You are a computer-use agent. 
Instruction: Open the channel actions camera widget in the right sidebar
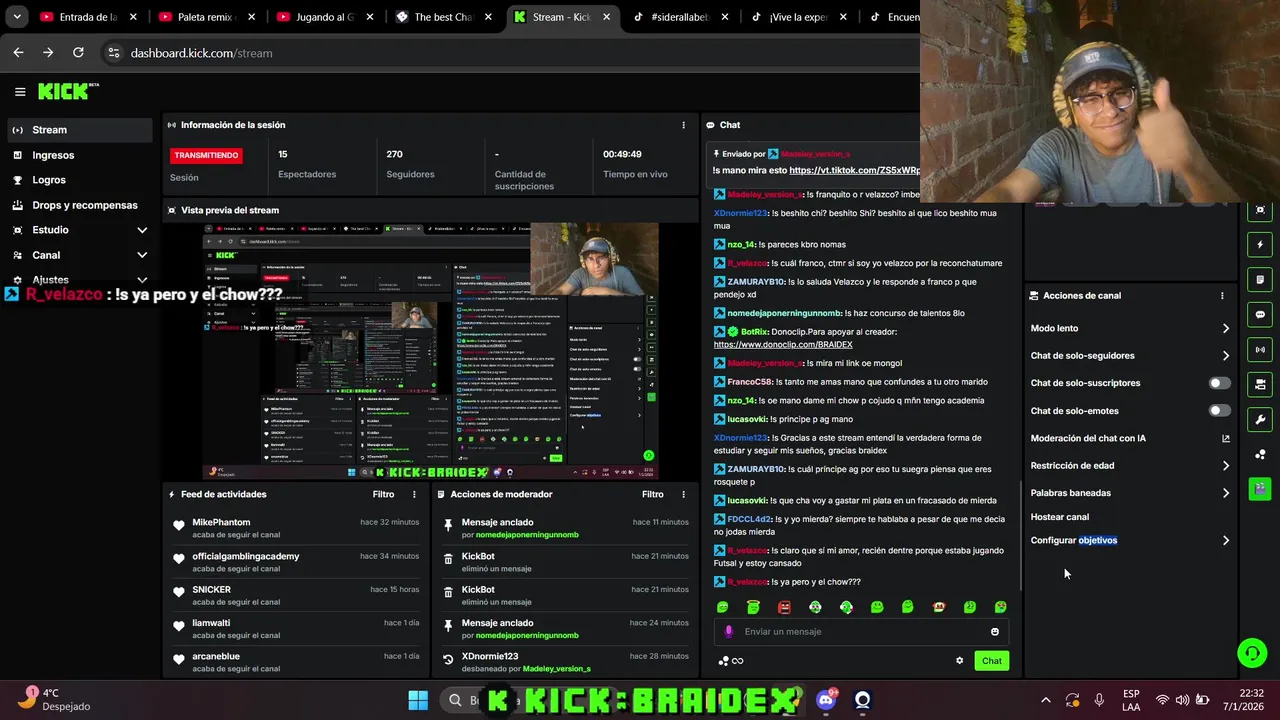tap(1260, 384)
